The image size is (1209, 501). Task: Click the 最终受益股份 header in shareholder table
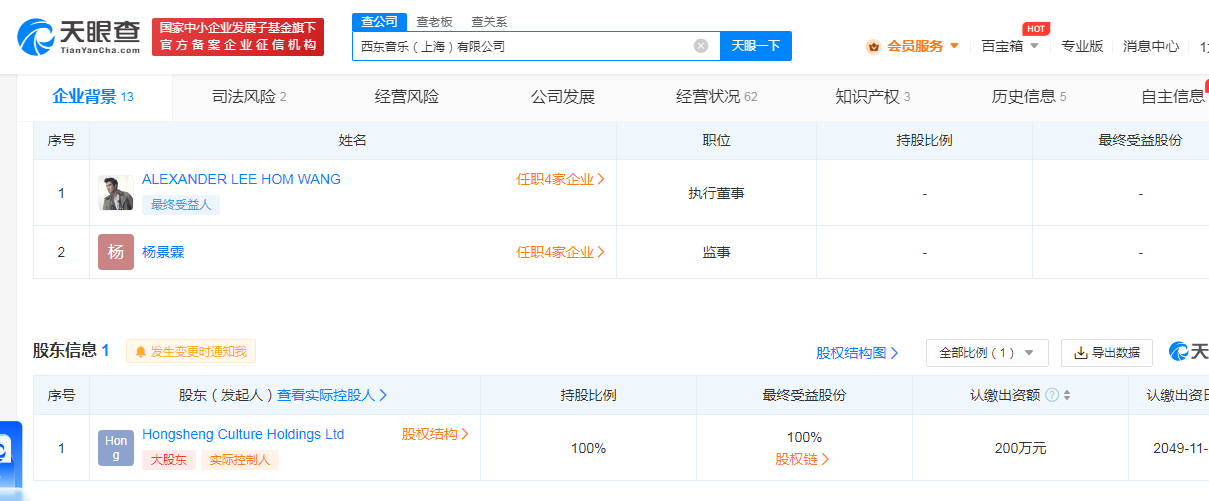pos(804,395)
